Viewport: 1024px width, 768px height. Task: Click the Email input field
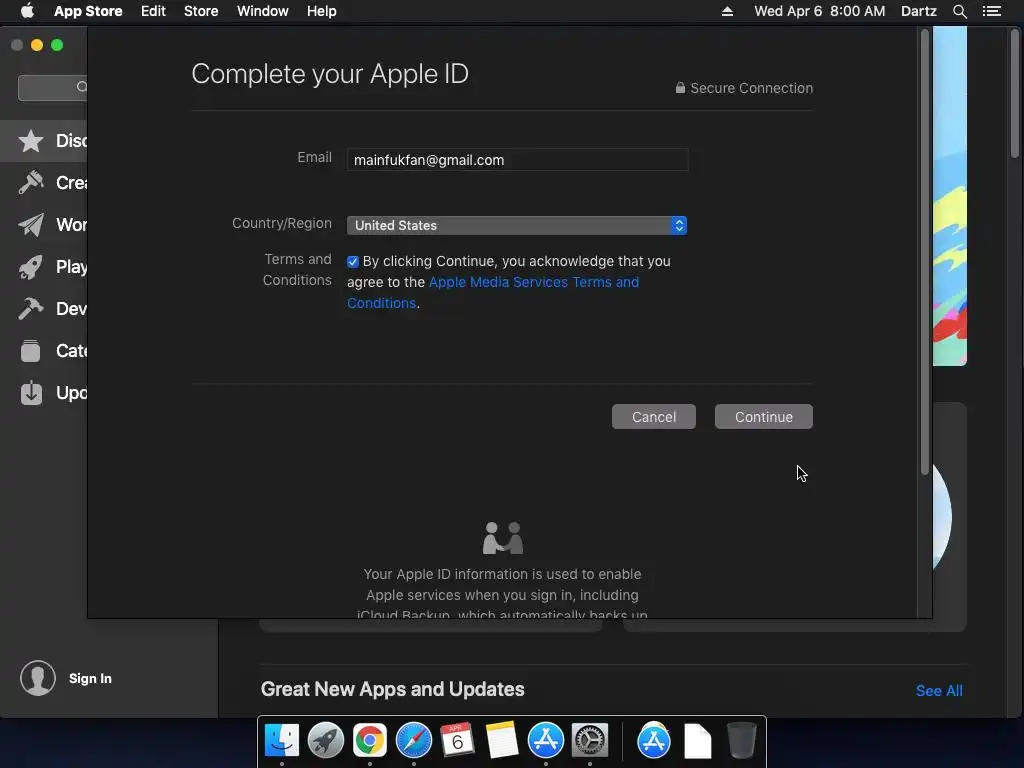click(x=517, y=160)
